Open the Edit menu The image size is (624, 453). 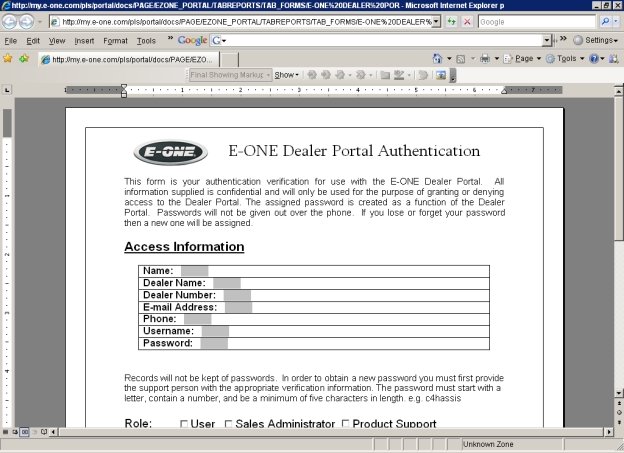point(33,41)
